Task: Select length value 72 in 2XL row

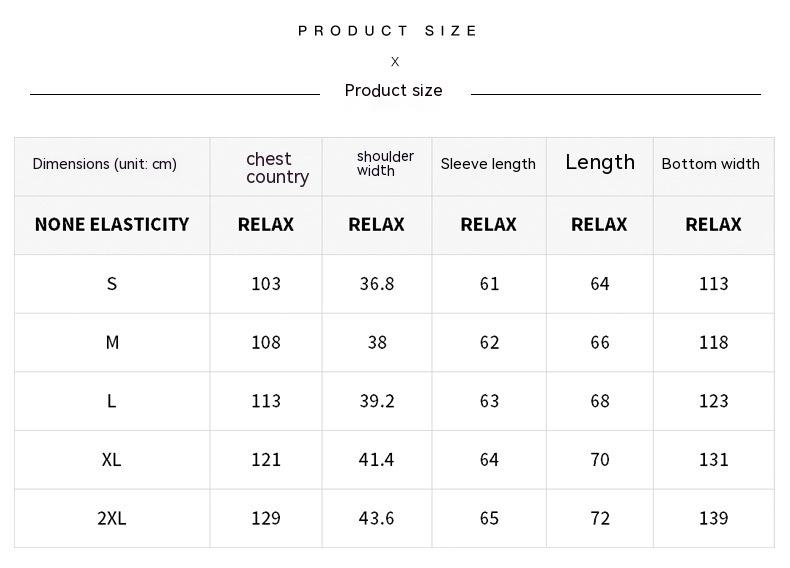Action: click(600, 518)
